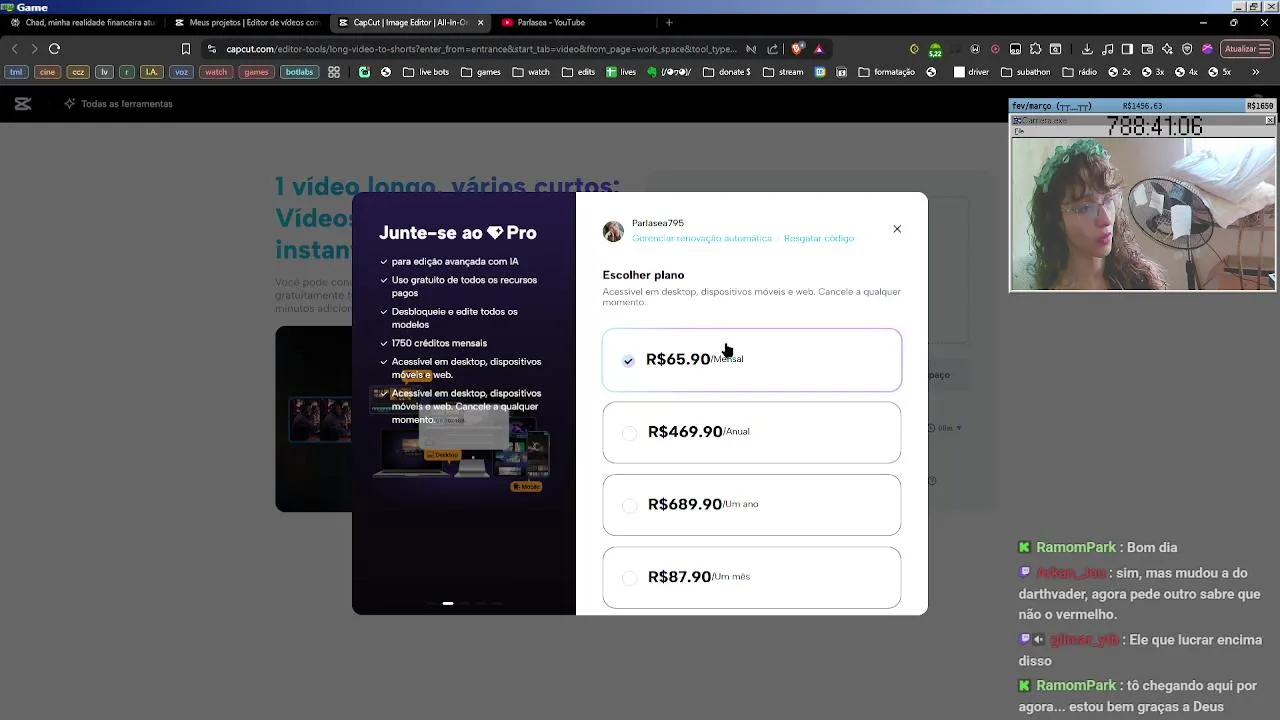
Task: Open the rádio bookmark folder
Action: pos(1078,72)
